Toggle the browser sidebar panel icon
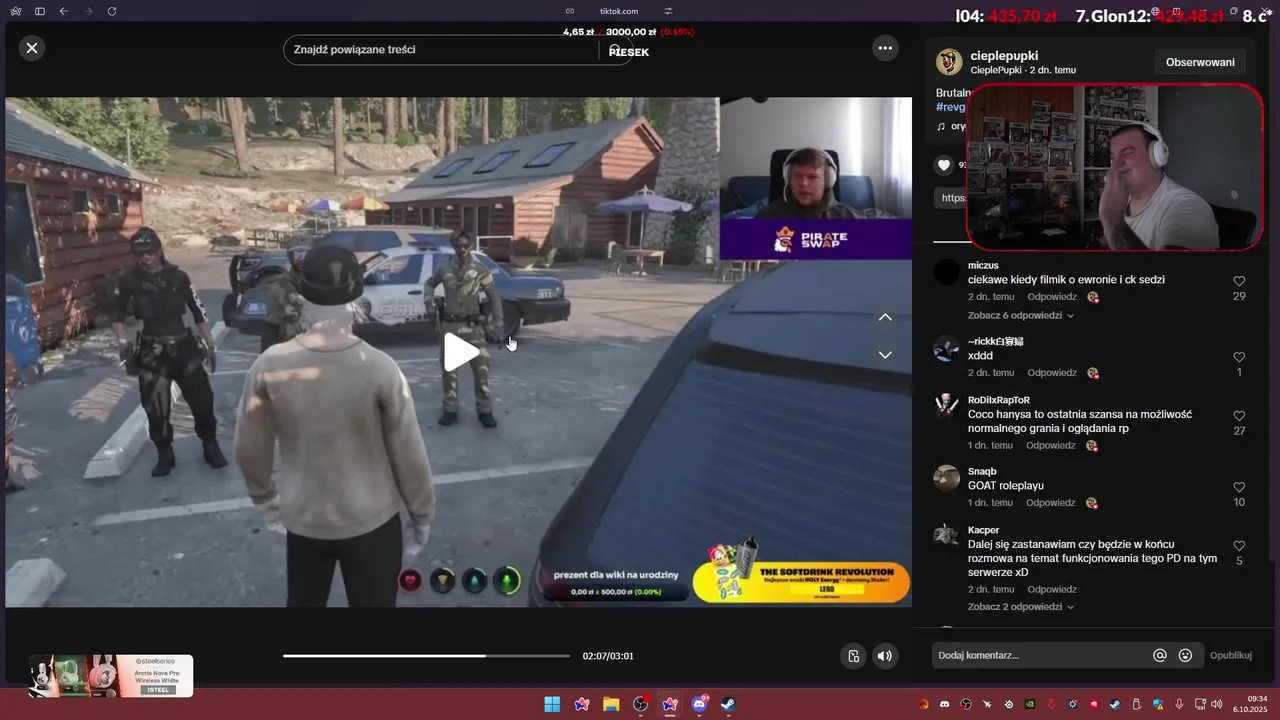 [40, 11]
